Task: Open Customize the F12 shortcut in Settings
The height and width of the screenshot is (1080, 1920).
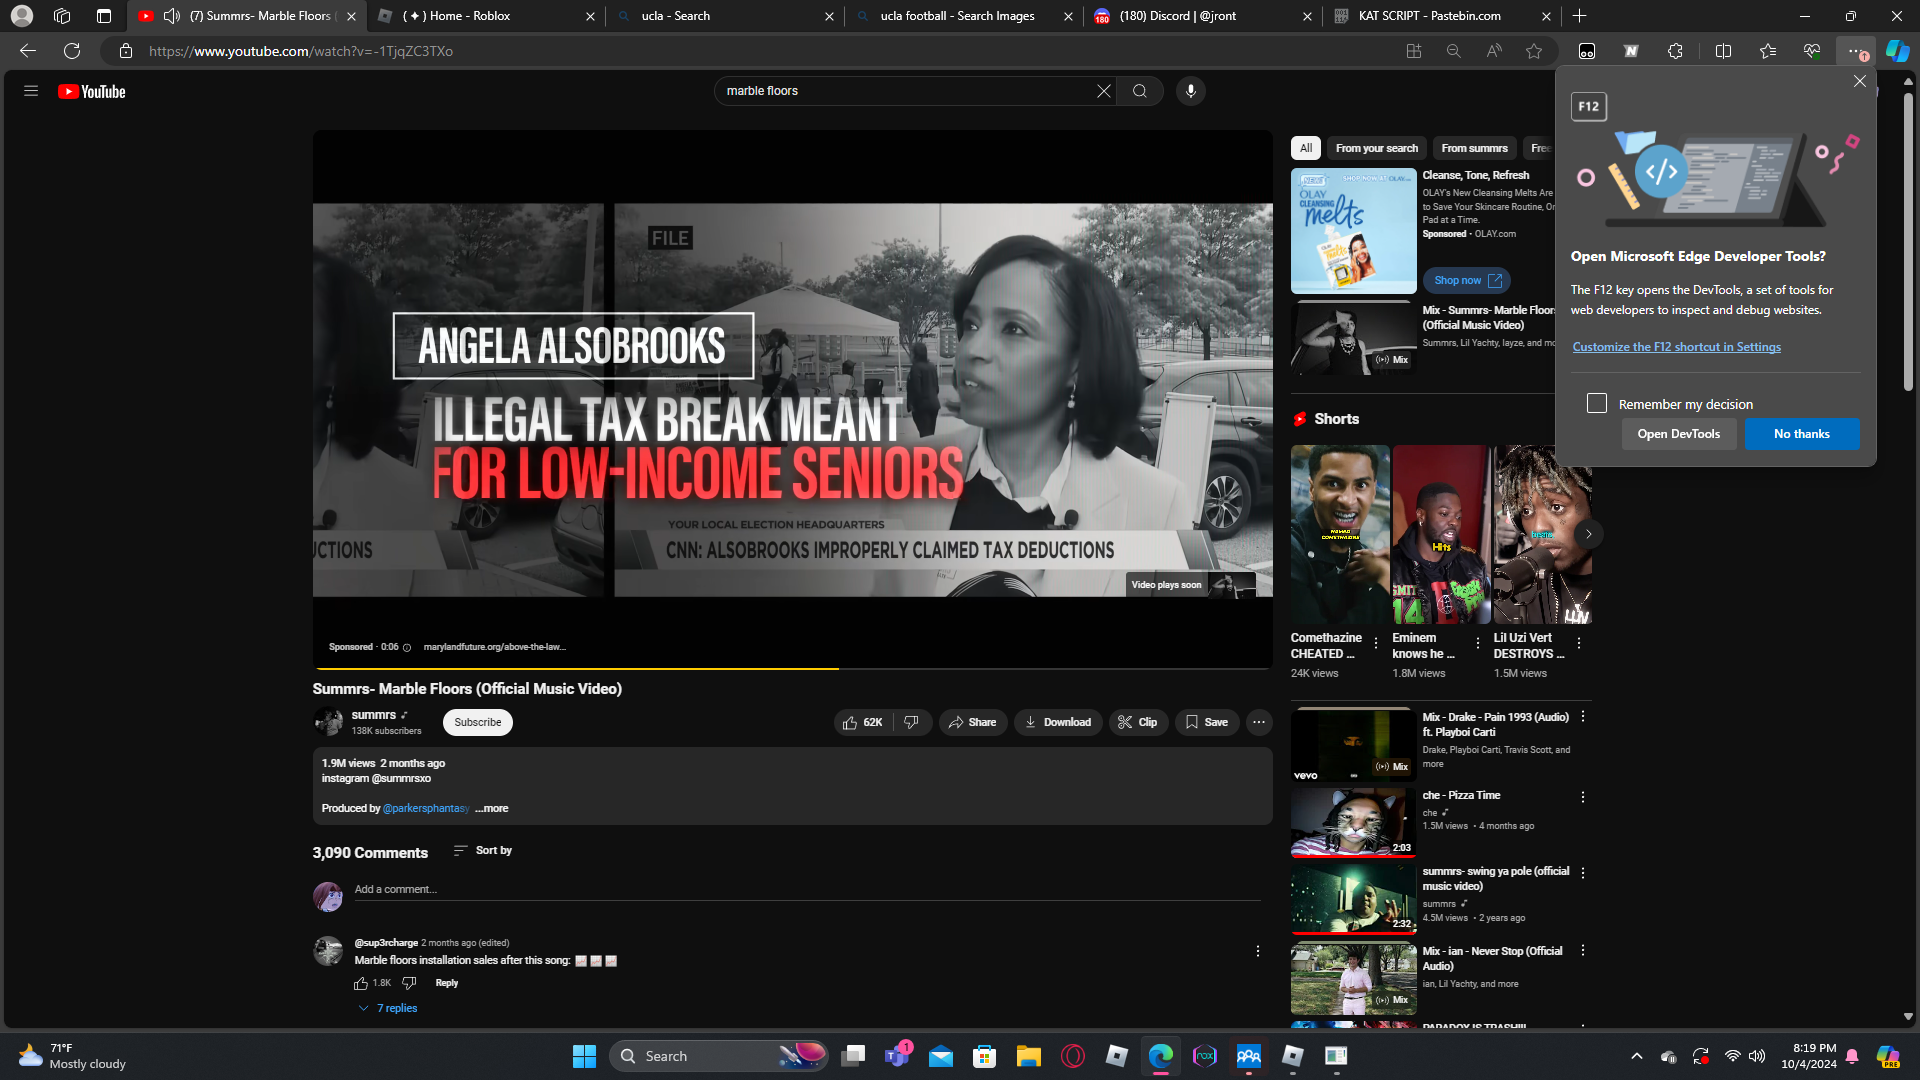Action: (1677, 347)
